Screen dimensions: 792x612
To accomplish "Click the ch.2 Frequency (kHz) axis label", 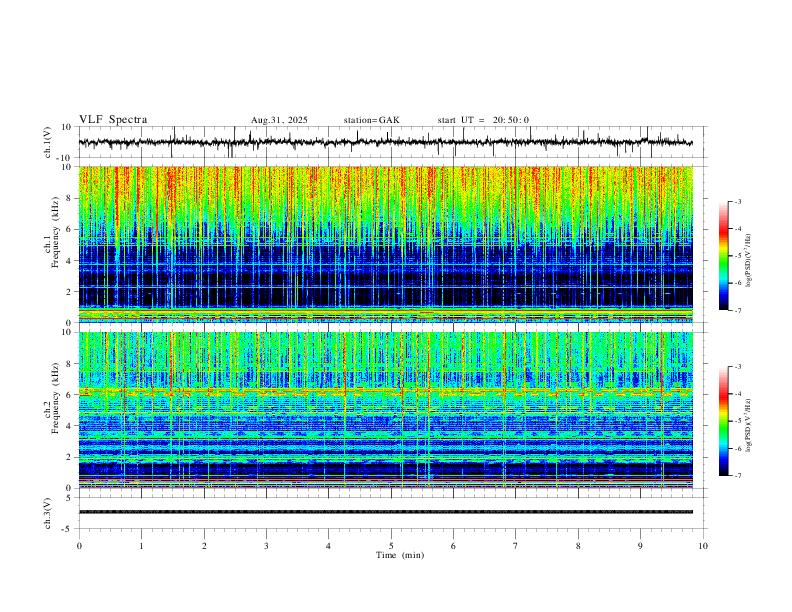I will click(x=52, y=398).
